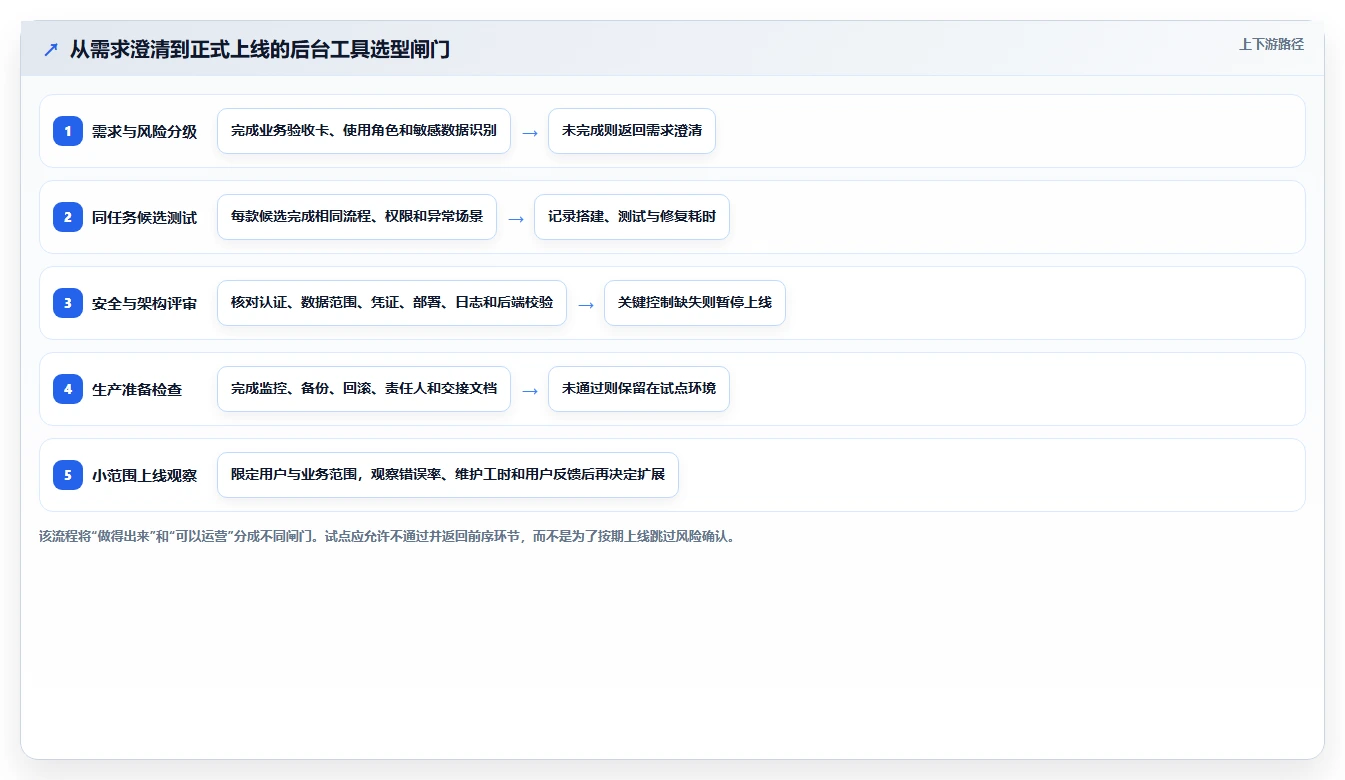Select the 同任务候选测试 step label

[x=145, y=217]
